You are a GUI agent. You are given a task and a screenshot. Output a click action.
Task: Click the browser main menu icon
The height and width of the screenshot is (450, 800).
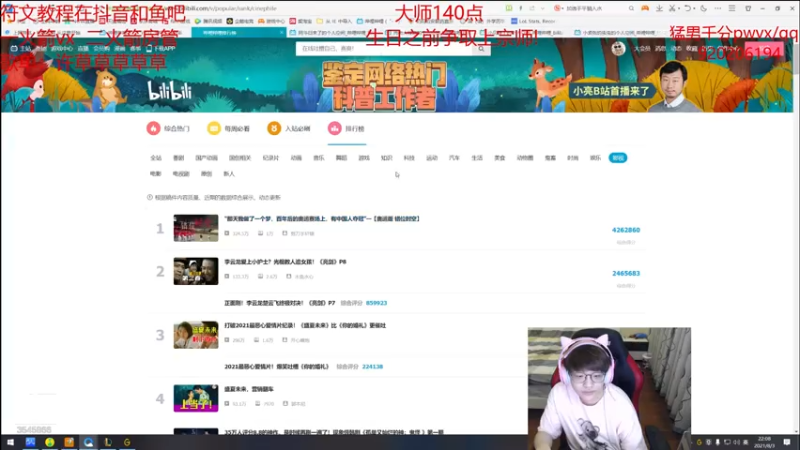(x=732, y=8)
